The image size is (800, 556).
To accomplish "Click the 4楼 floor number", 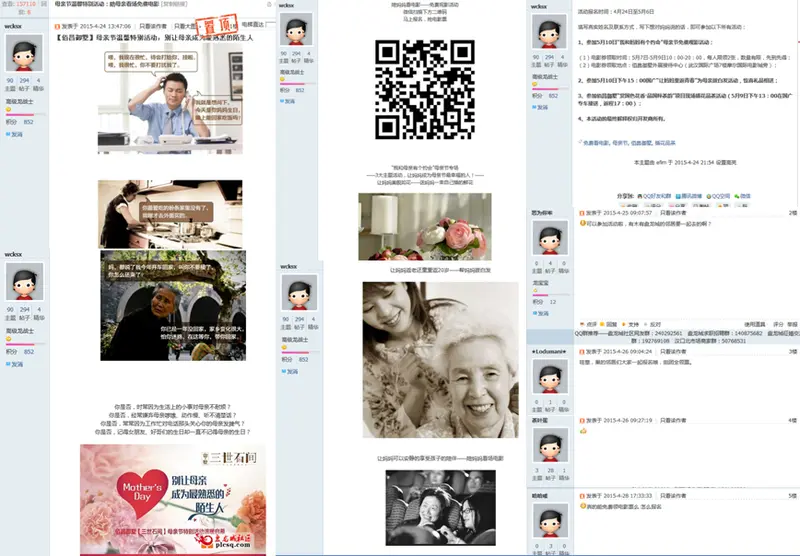I will [792, 420].
